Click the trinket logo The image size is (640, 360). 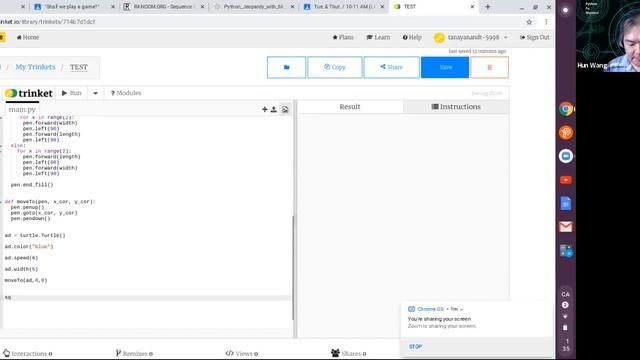click(x=29, y=93)
